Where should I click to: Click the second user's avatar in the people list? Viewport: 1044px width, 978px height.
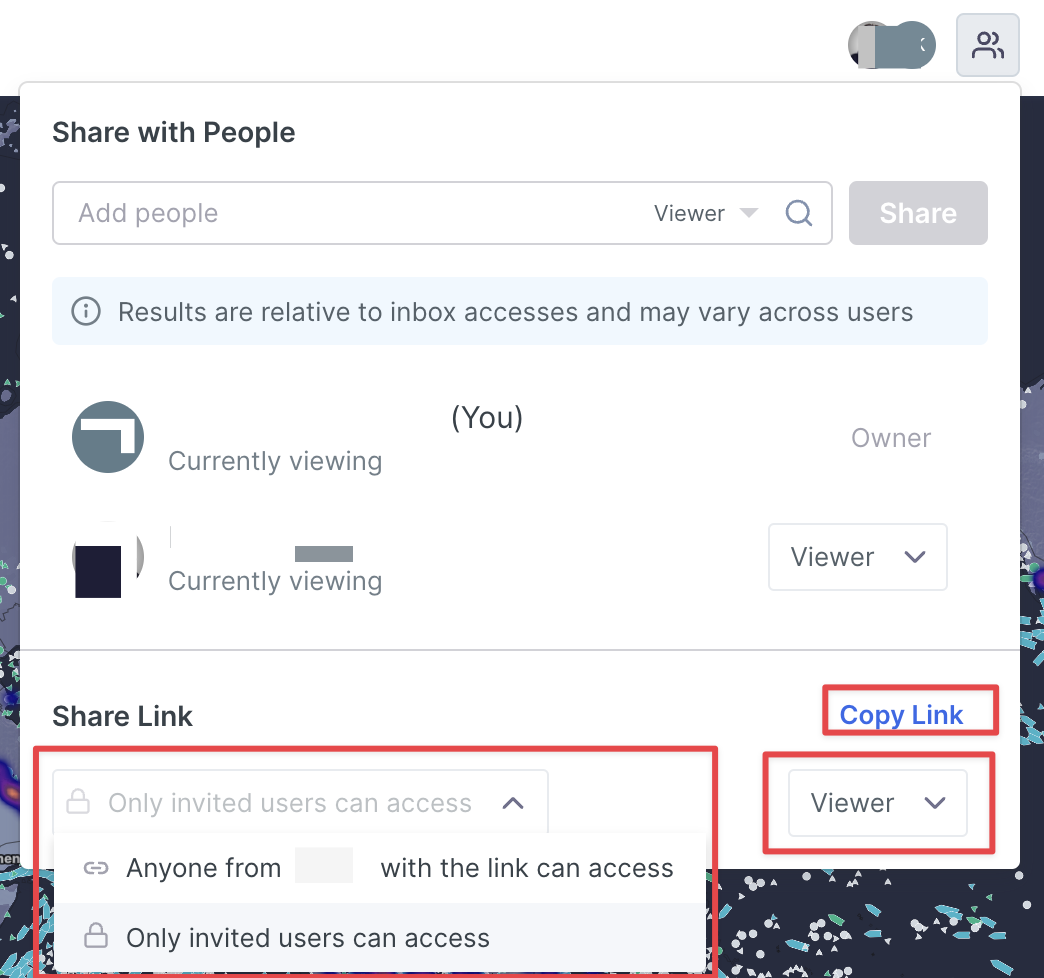tap(107, 557)
